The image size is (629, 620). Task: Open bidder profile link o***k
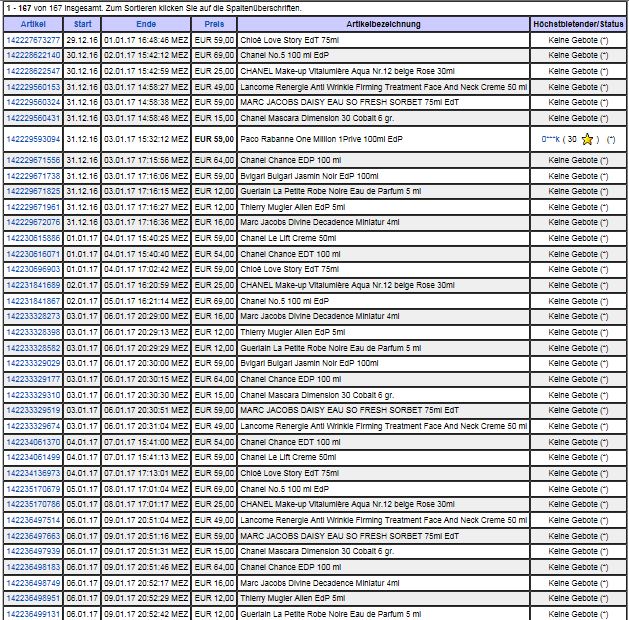click(x=550, y=139)
